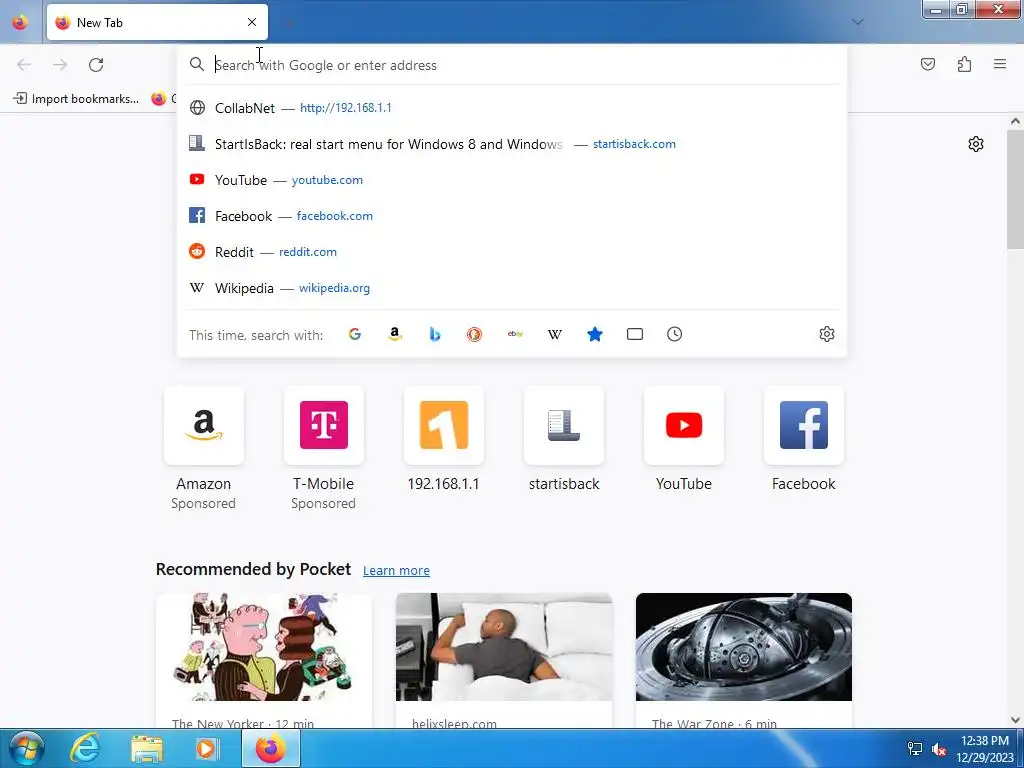1024x768 pixels.
Task: Search this time with Amazon
Action: pos(394,334)
